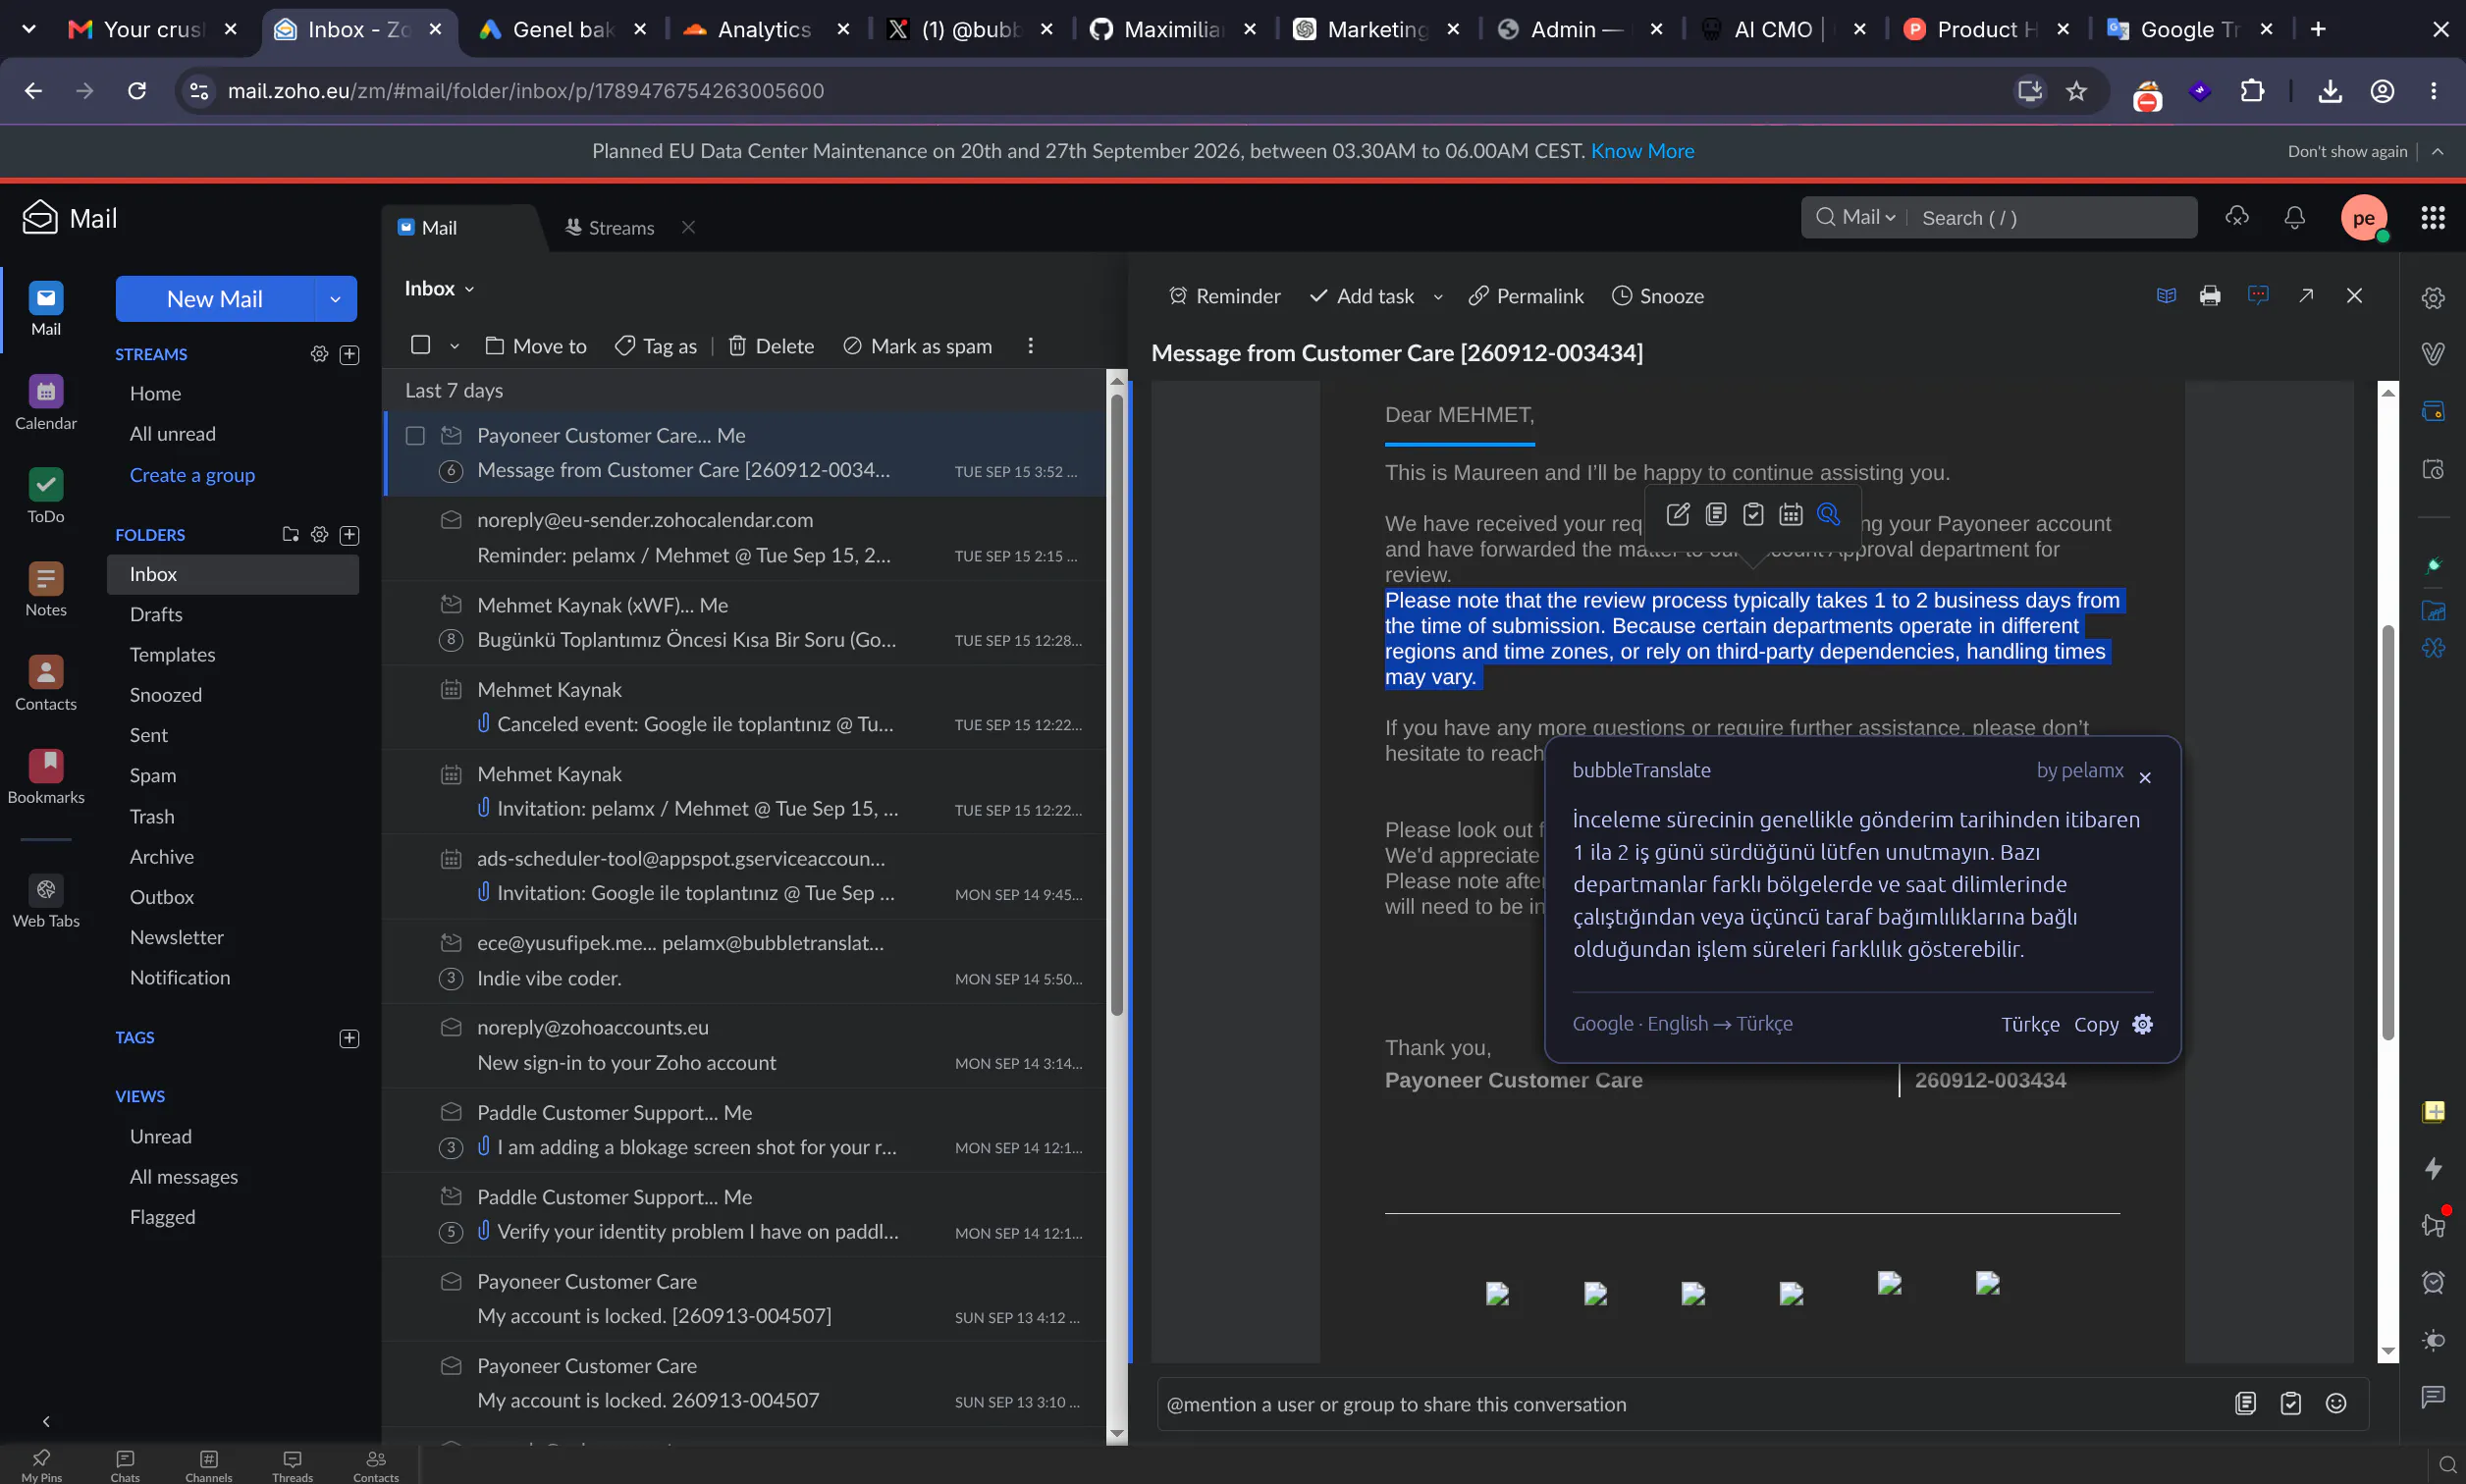Add a new stream group with plus icon
This screenshot has width=2466, height=1484.
tap(349, 354)
